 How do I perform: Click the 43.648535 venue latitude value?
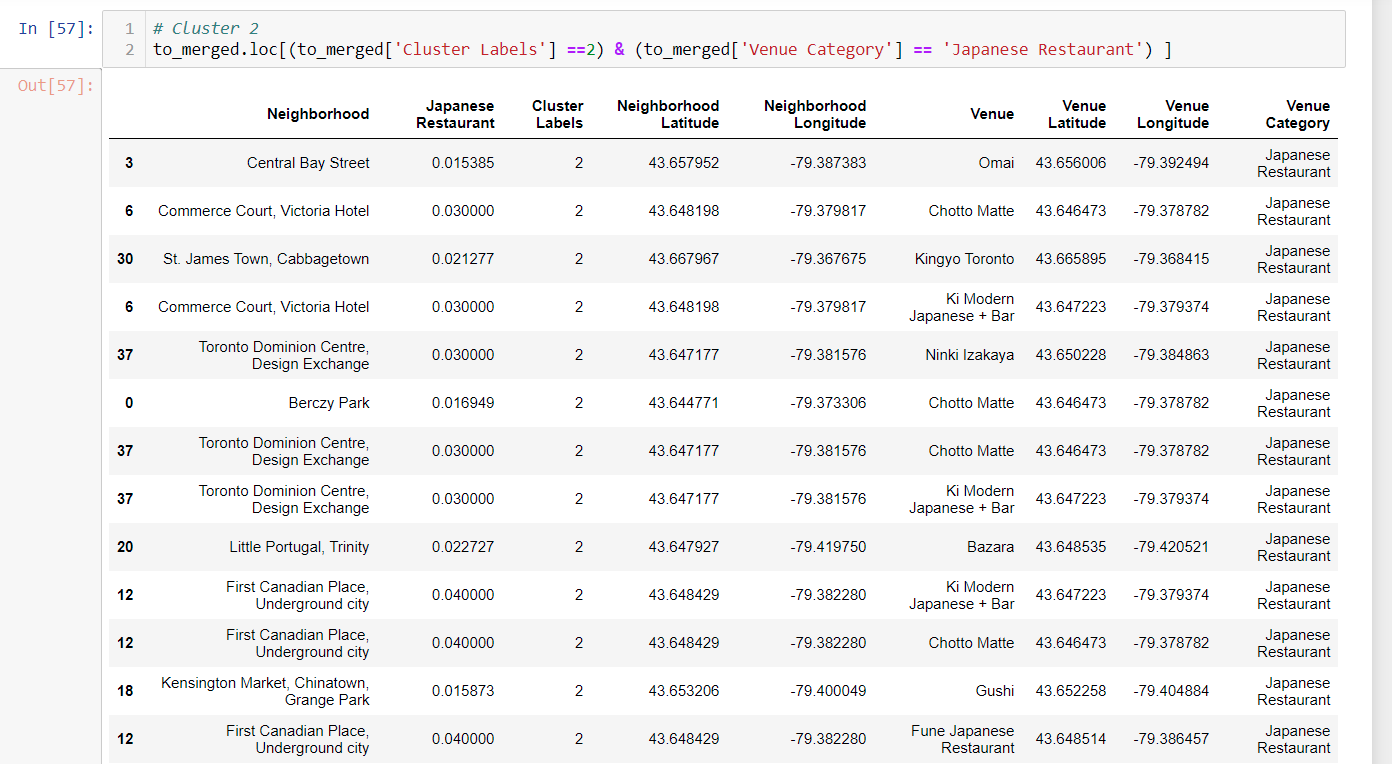point(1071,547)
